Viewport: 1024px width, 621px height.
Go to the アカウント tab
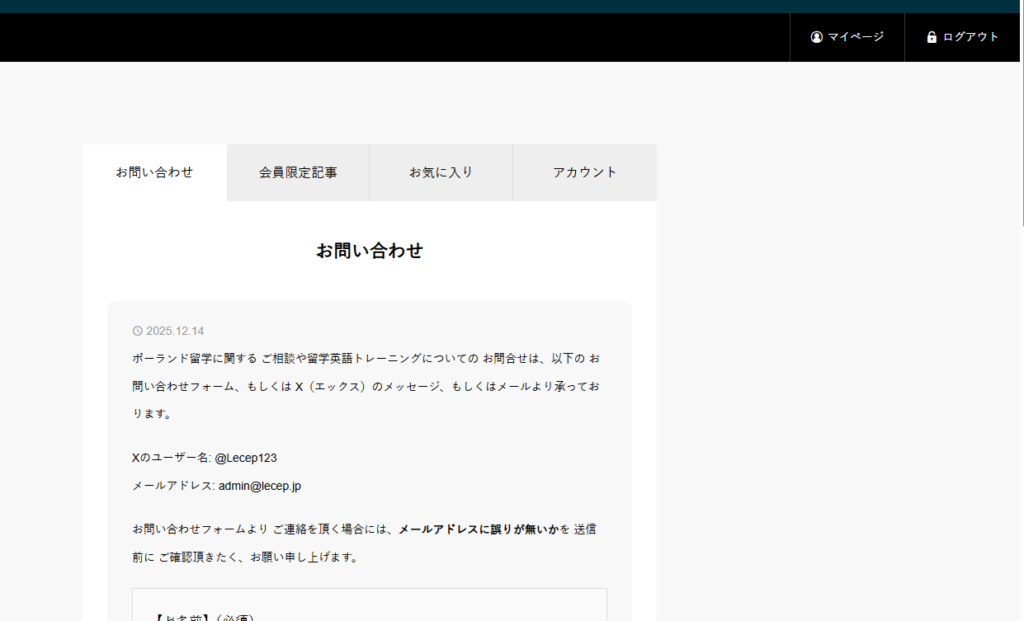585,172
